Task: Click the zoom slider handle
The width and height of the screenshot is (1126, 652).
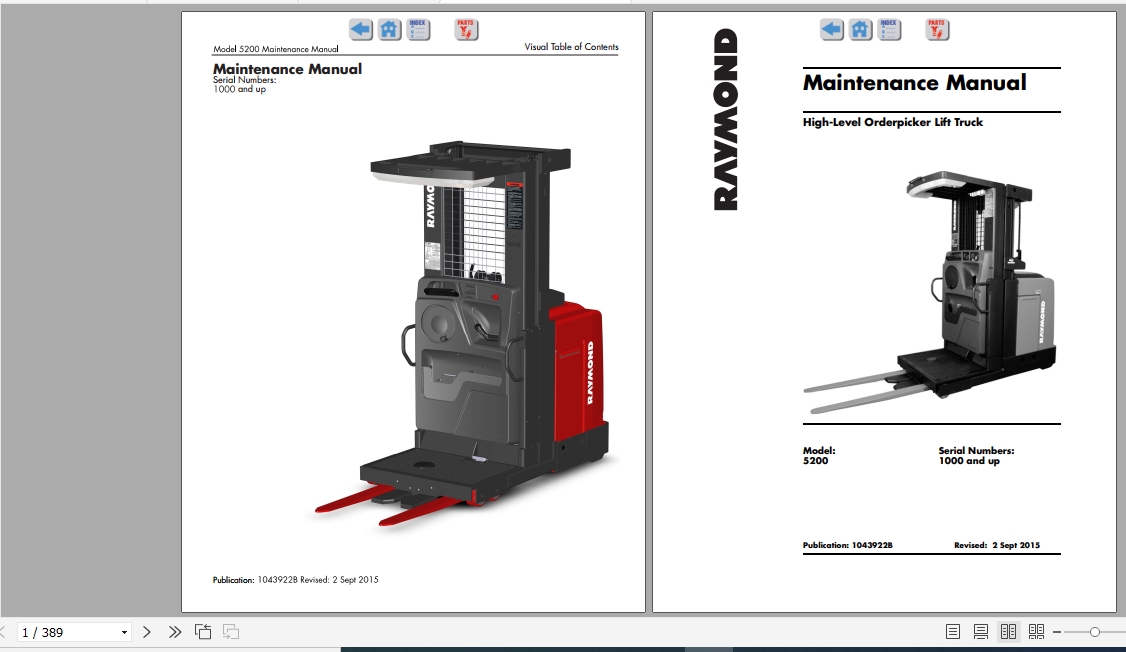Action: point(1094,632)
